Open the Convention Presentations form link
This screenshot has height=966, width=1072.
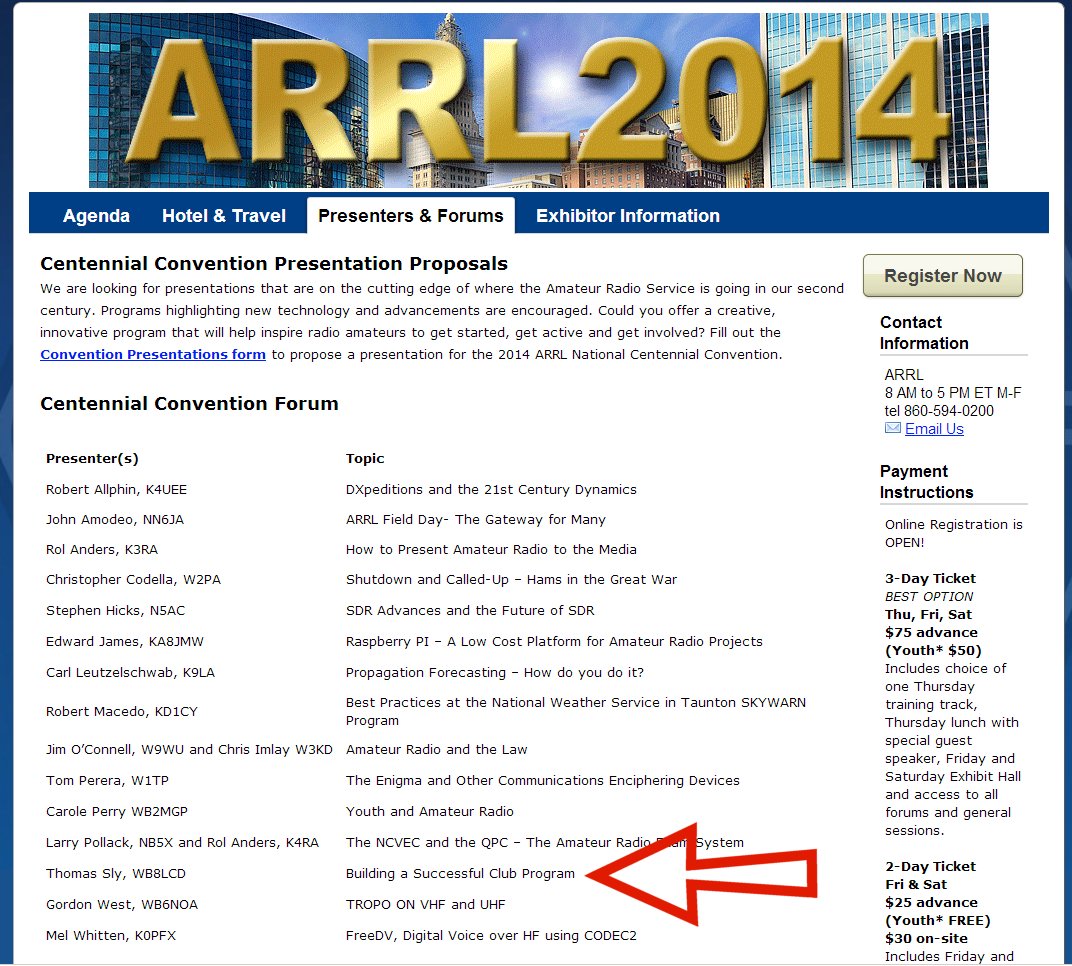click(x=153, y=355)
